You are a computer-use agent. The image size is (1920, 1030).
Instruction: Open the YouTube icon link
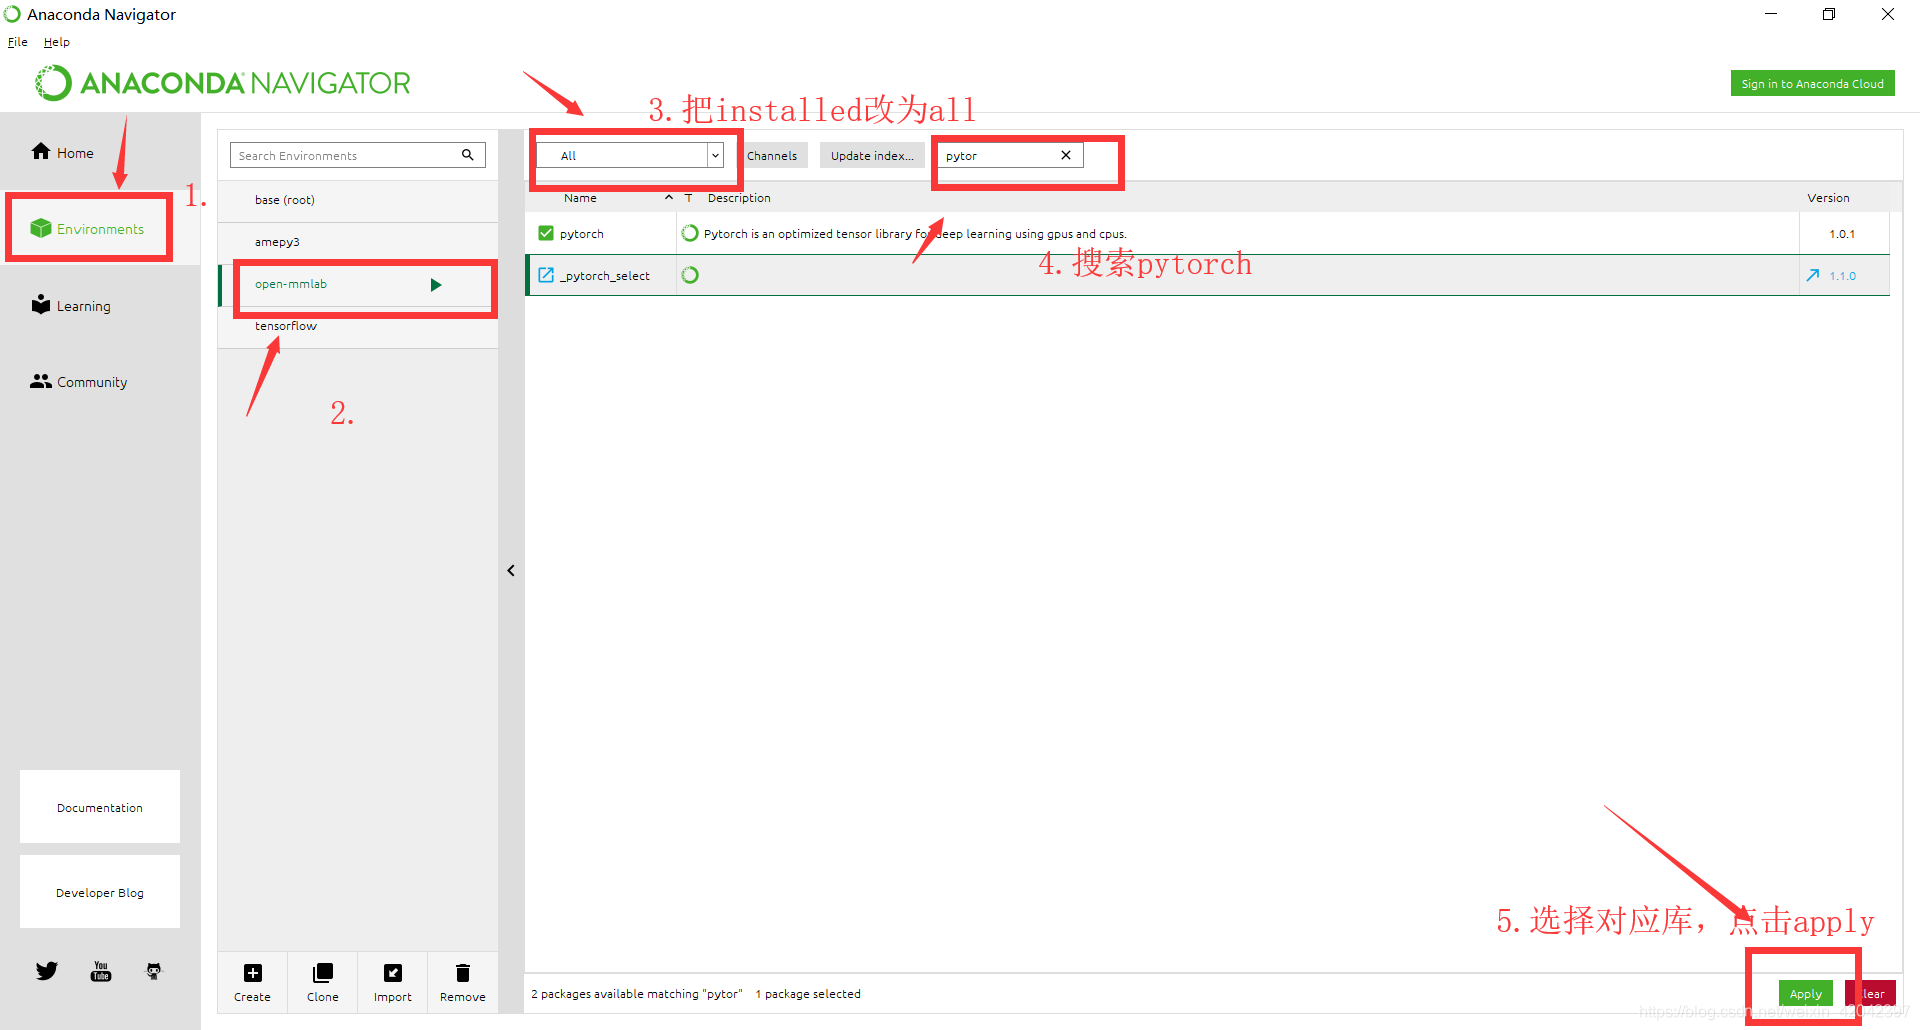(x=101, y=971)
